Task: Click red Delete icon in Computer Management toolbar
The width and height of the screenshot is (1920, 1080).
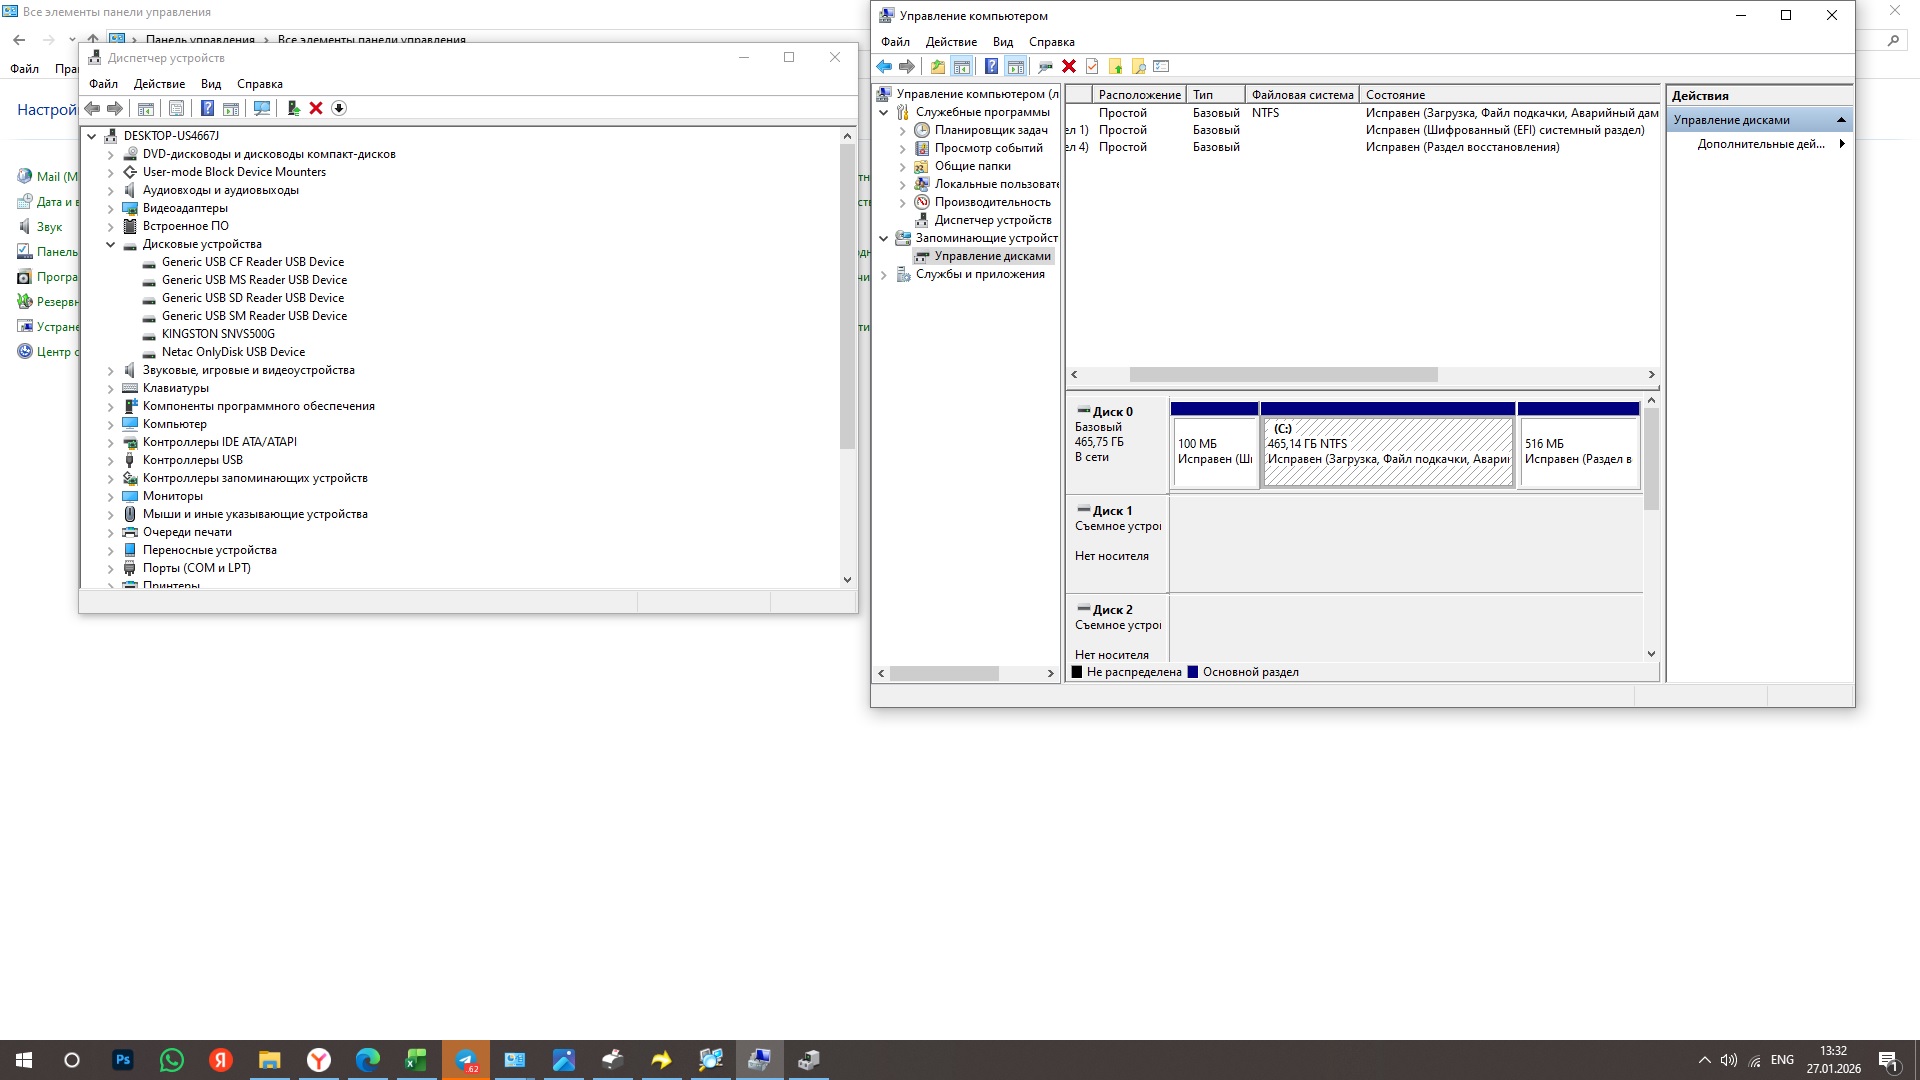Action: coord(1069,66)
